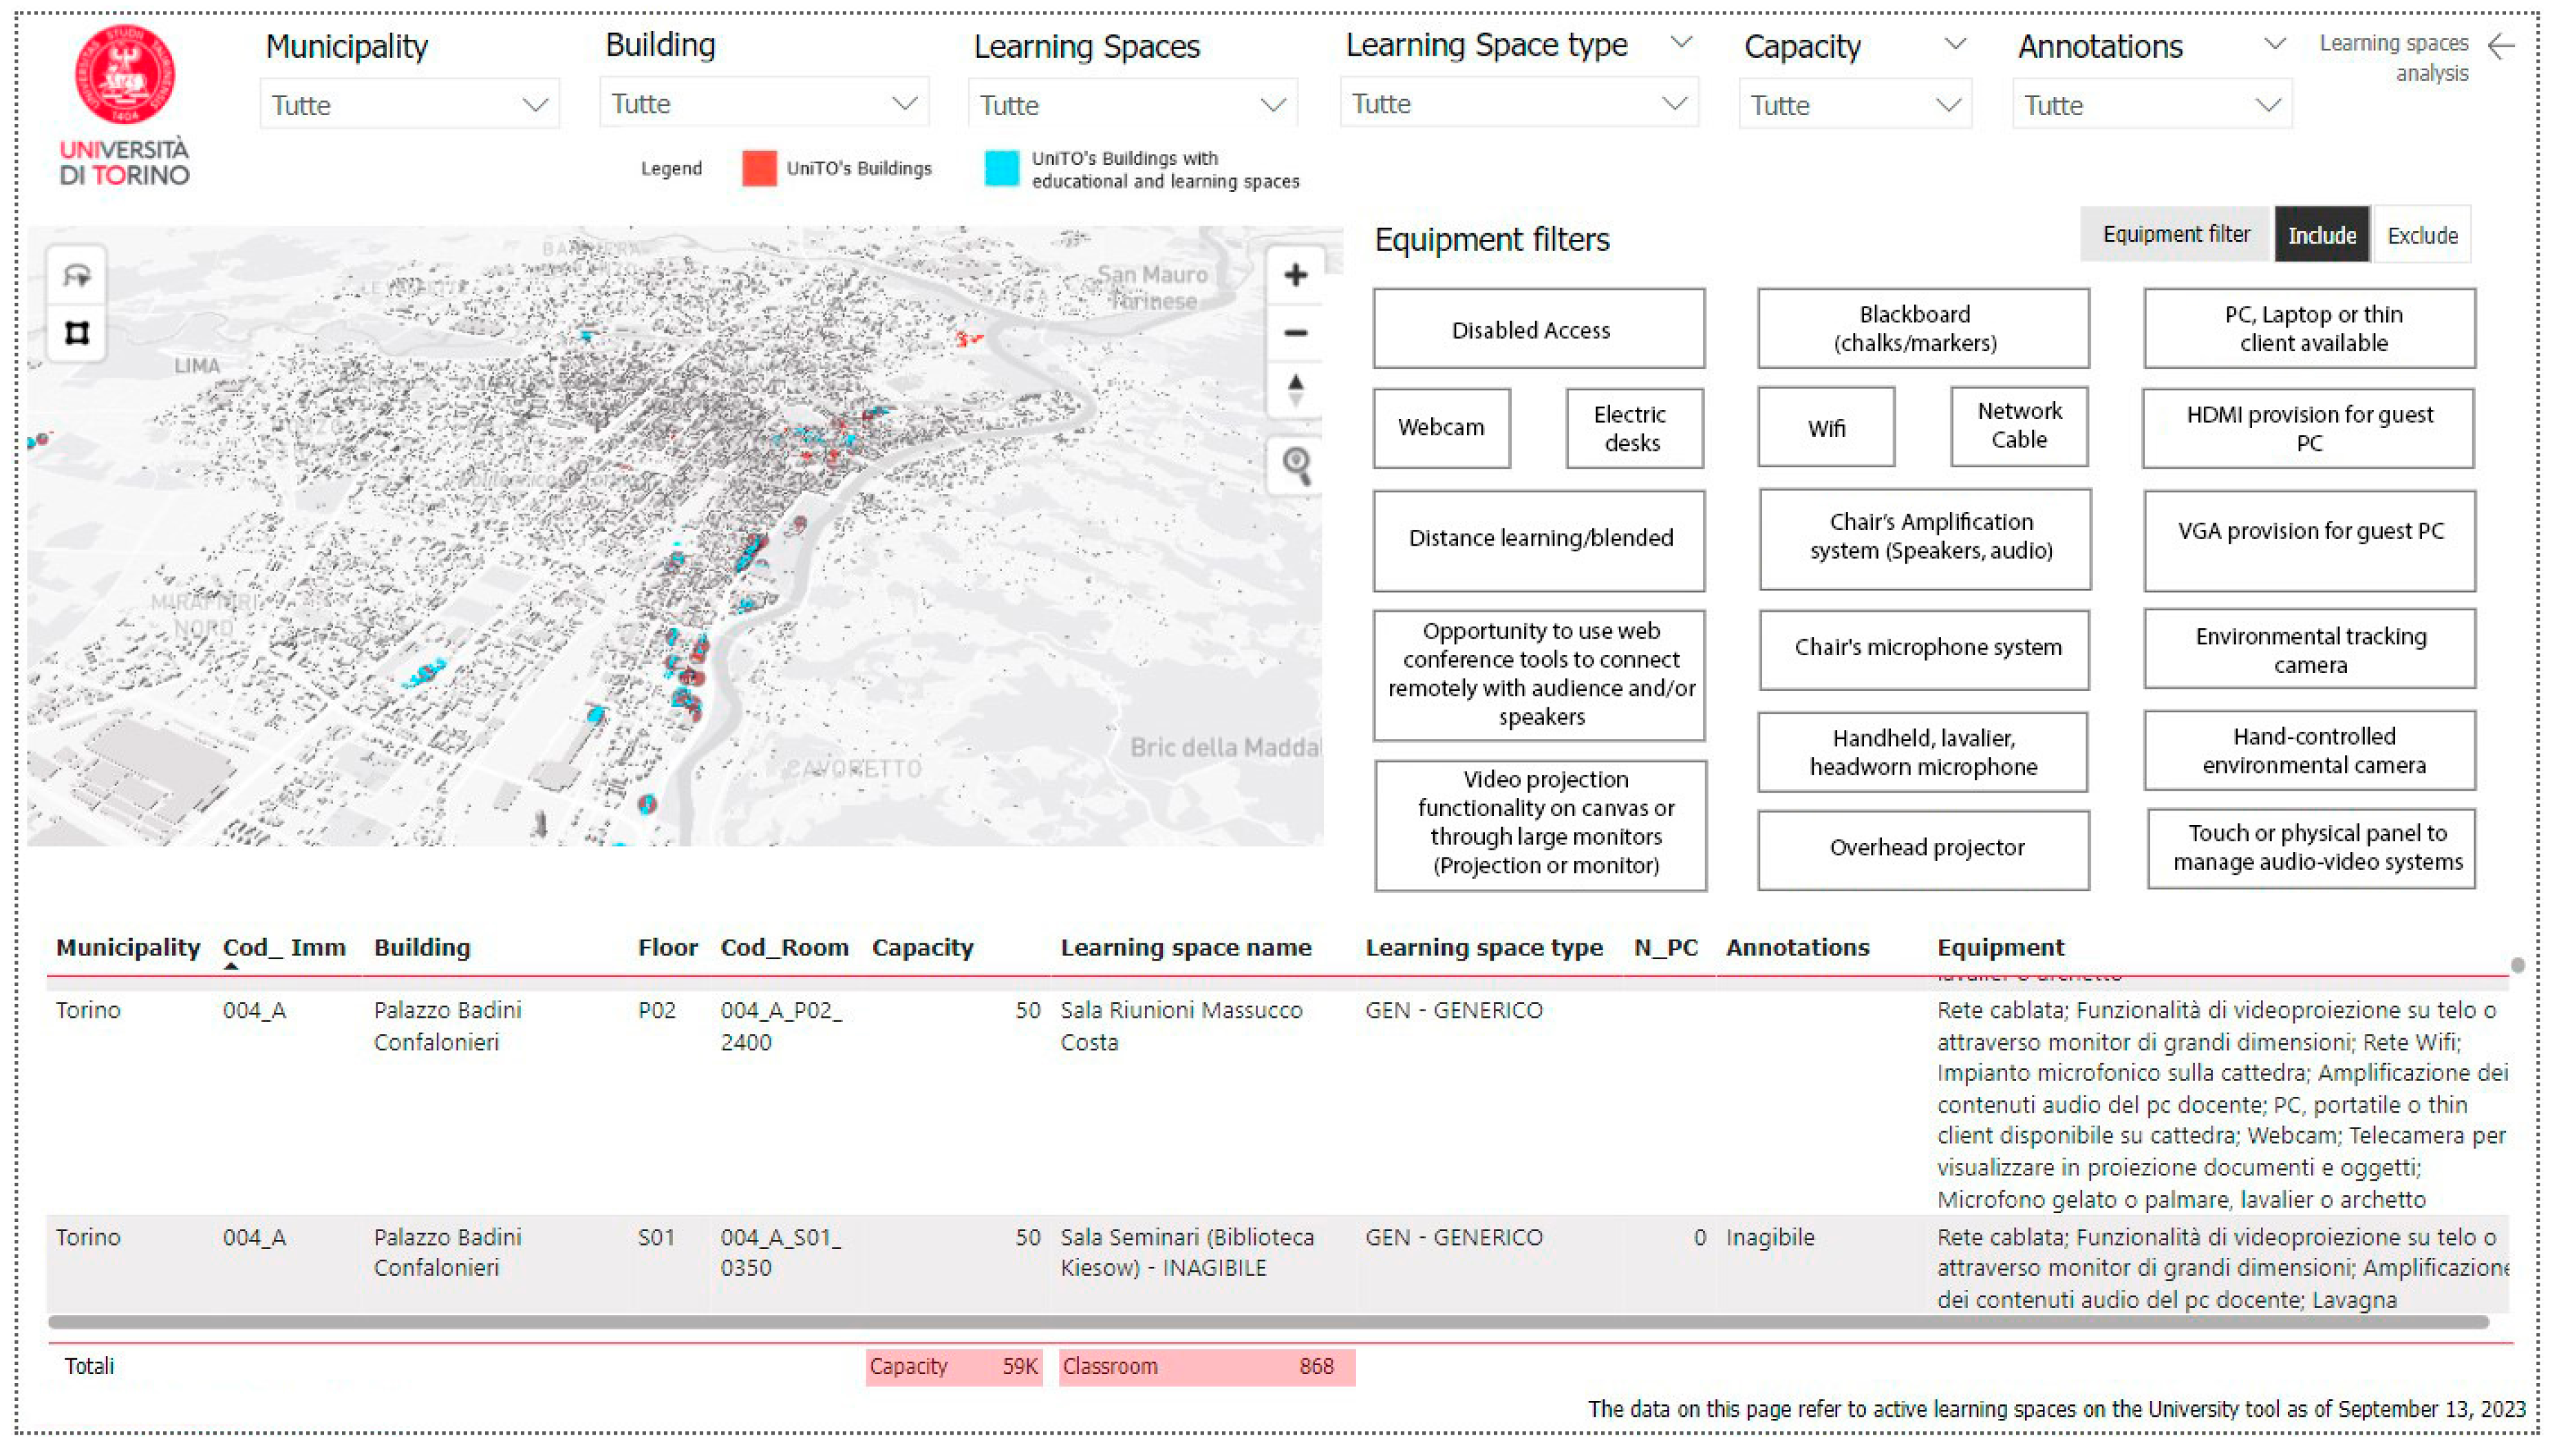Open the Building dropdown list

pyautogui.click(x=763, y=104)
